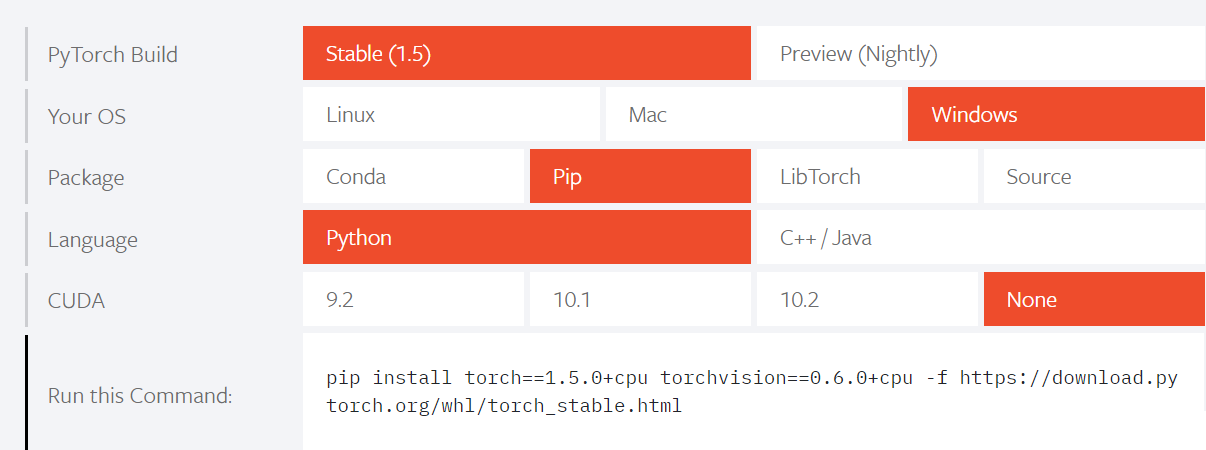Choose the Preview (Nightly) build
This screenshot has width=1206, height=450.
(980, 54)
